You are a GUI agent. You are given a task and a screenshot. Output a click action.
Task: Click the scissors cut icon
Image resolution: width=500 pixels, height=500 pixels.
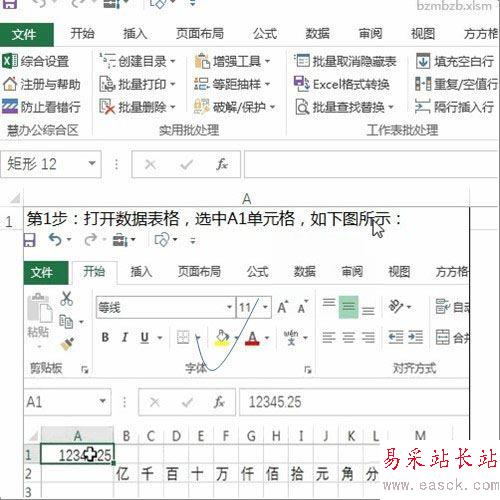tap(67, 299)
